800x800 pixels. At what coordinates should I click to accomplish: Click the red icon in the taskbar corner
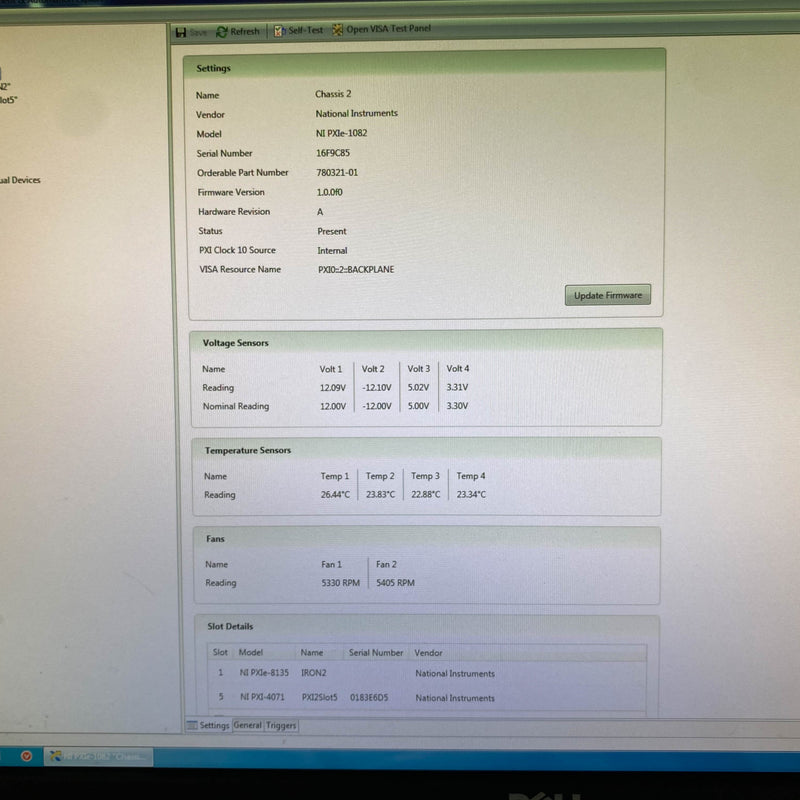28,757
